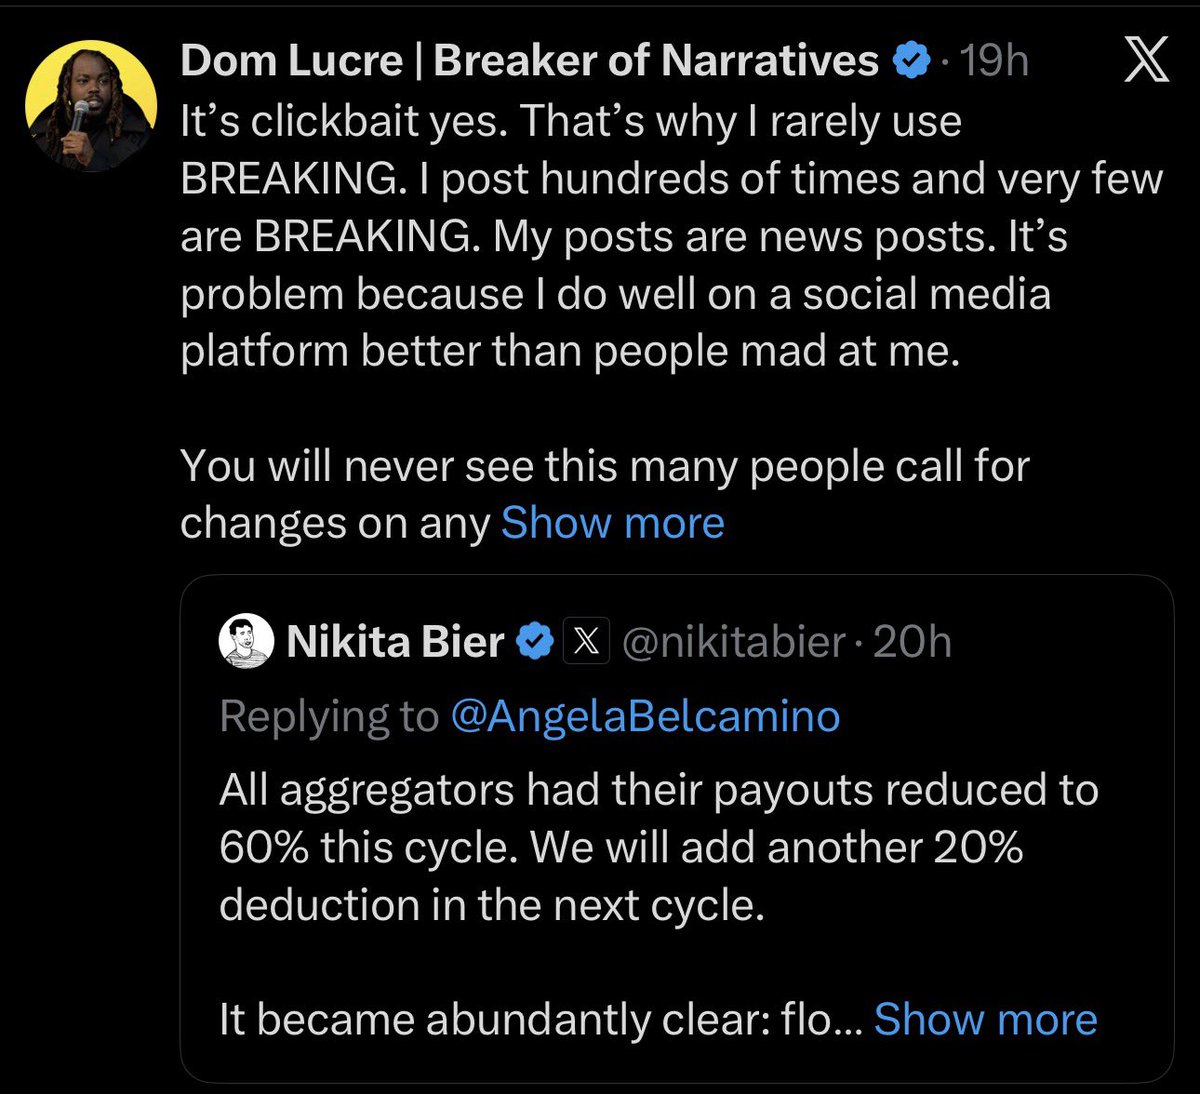Open the Nikita Bier display name
The image size is (1200, 1094).
coord(395,641)
